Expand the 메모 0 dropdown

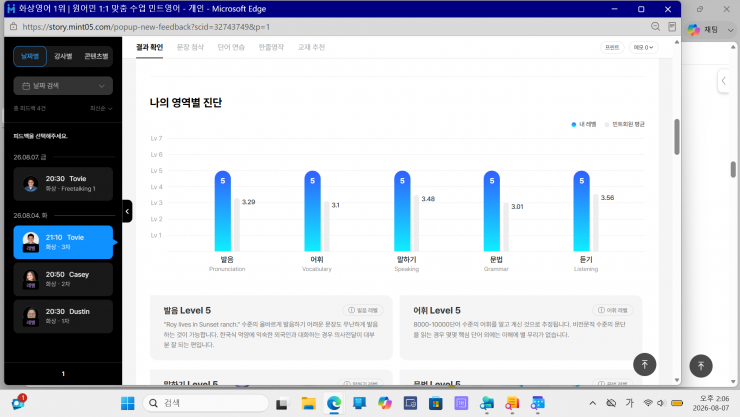(x=643, y=47)
